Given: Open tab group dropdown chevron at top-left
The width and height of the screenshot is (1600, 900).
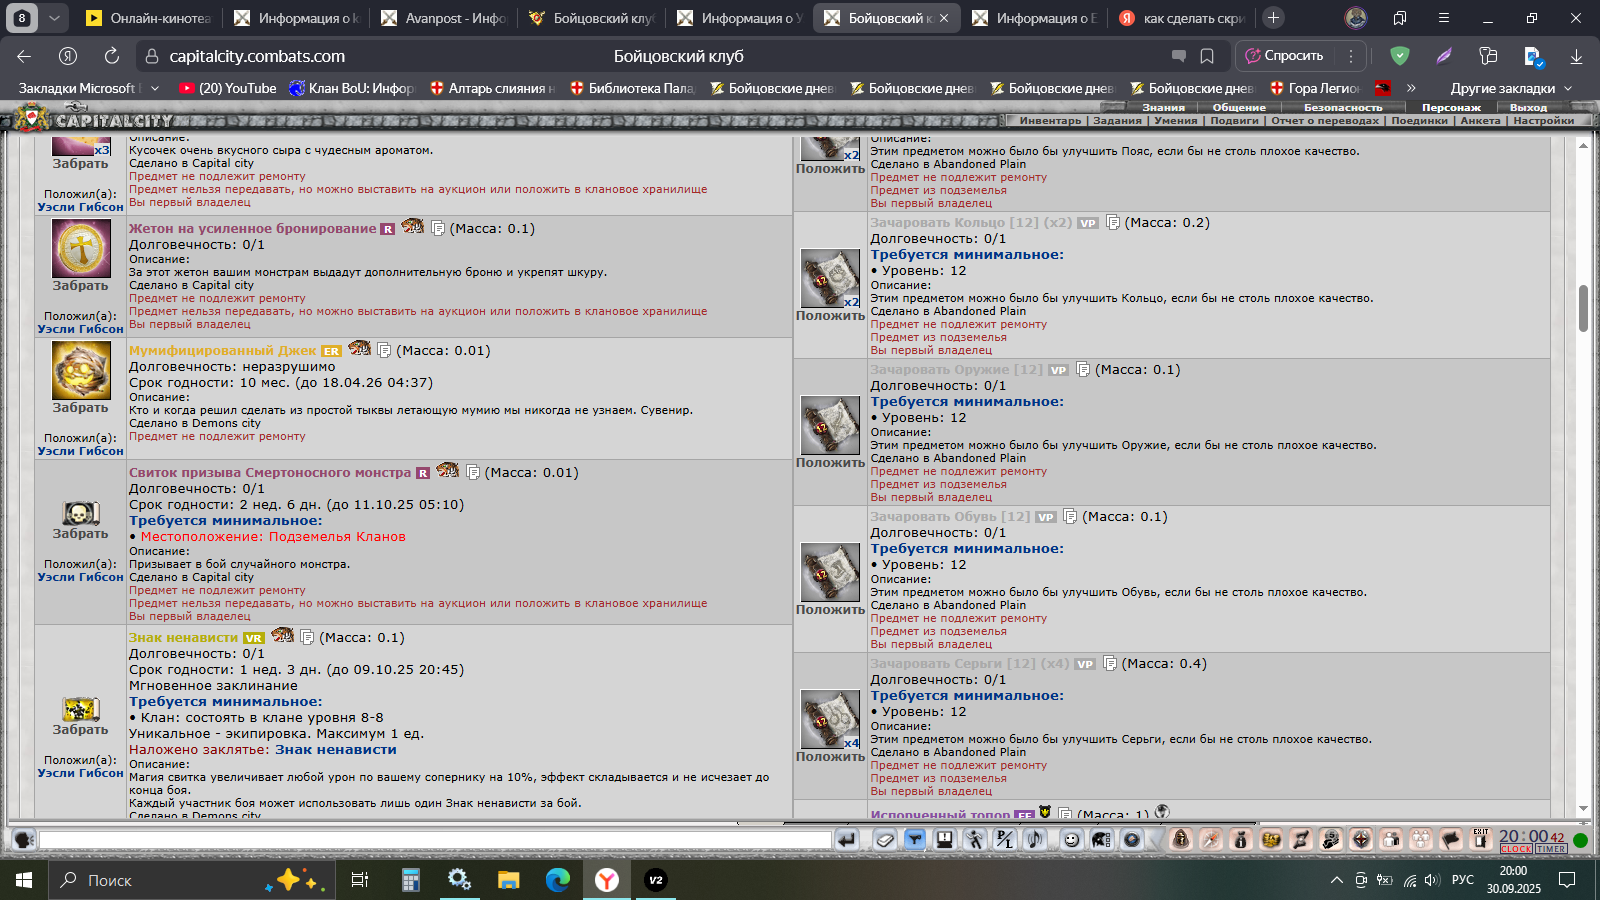Looking at the screenshot, I should point(54,17).
